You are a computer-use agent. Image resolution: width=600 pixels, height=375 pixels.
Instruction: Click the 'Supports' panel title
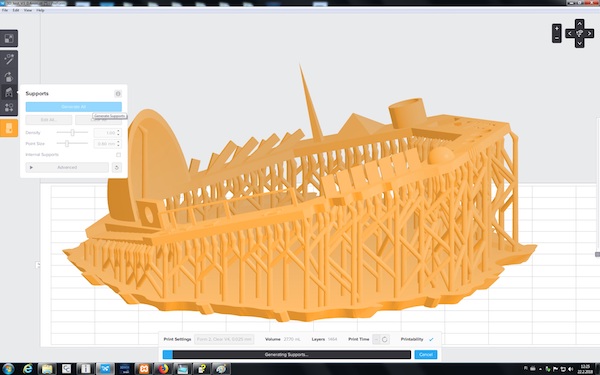[37, 94]
